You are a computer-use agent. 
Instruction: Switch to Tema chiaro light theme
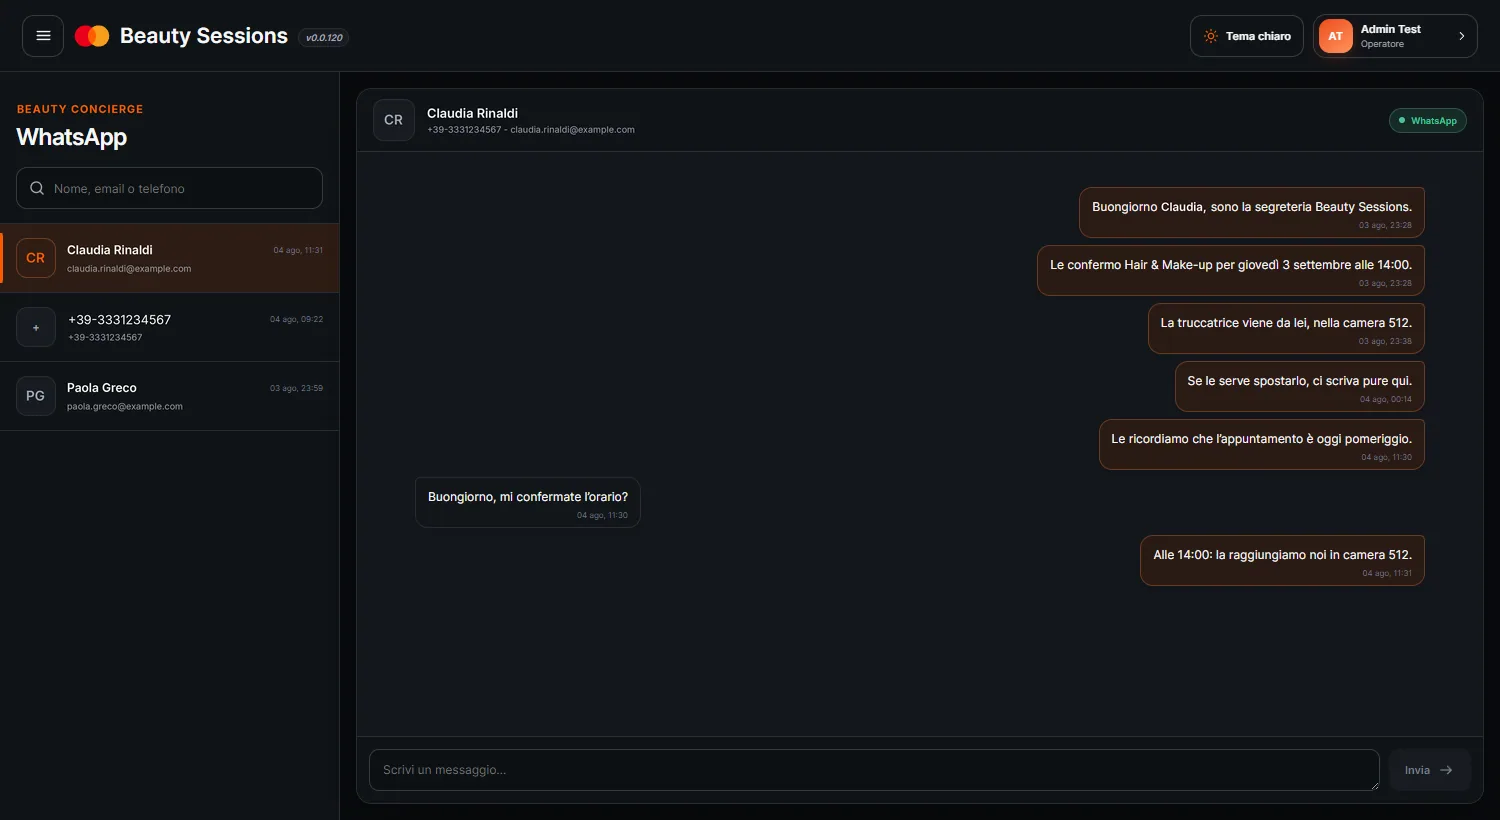coord(1247,36)
